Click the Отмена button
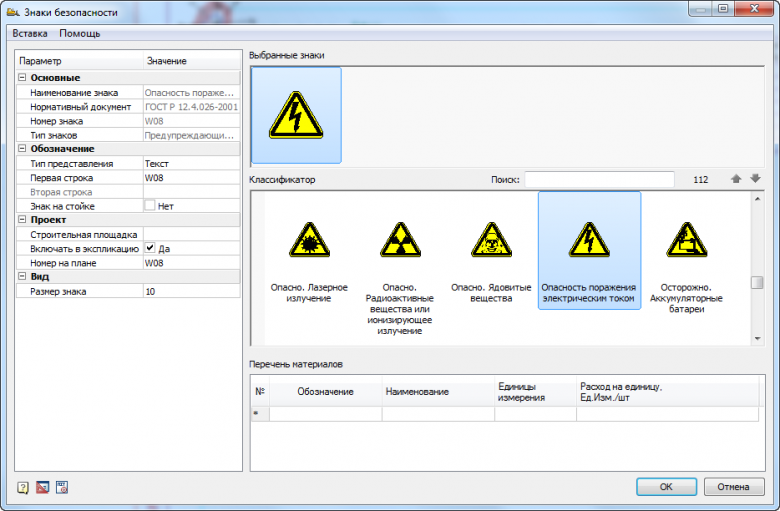 pos(734,487)
